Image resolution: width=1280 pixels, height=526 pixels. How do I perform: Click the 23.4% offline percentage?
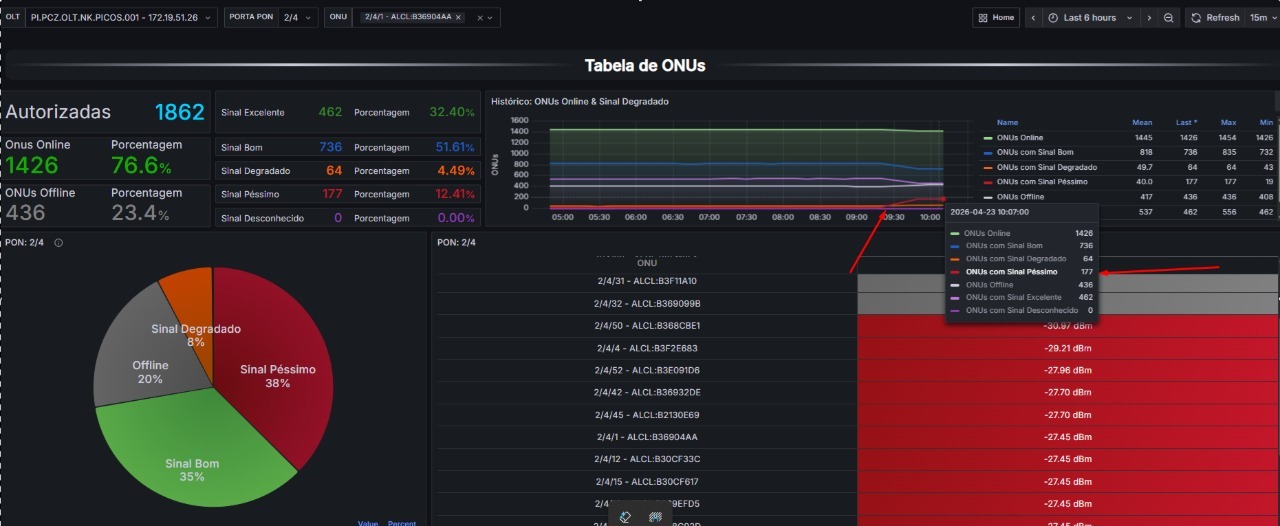(x=141, y=213)
